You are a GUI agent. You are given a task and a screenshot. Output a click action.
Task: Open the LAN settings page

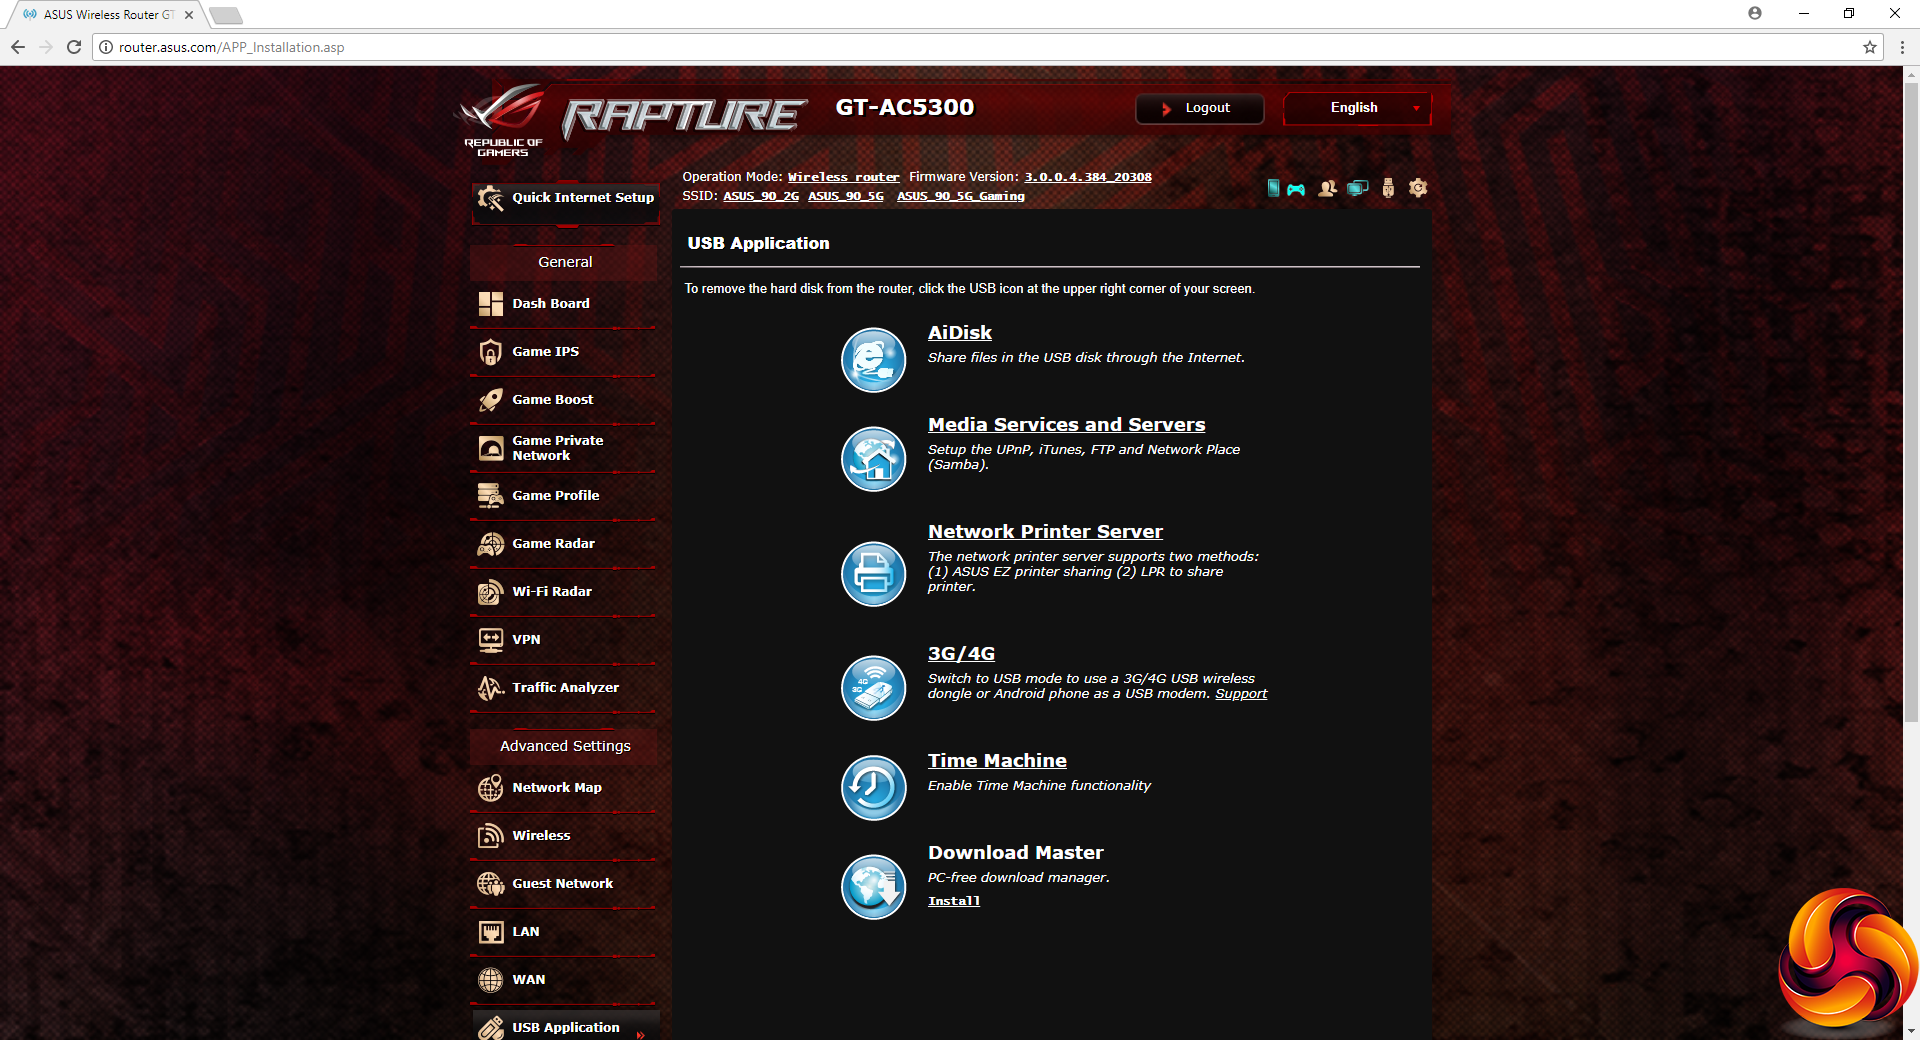click(x=564, y=932)
